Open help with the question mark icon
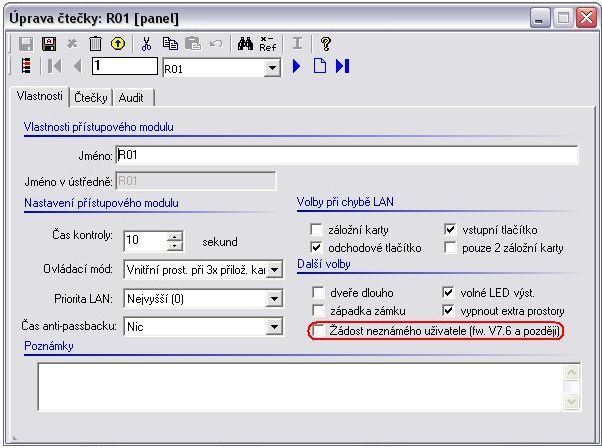Image resolution: width=602 pixels, height=448 pixels. 326,44
